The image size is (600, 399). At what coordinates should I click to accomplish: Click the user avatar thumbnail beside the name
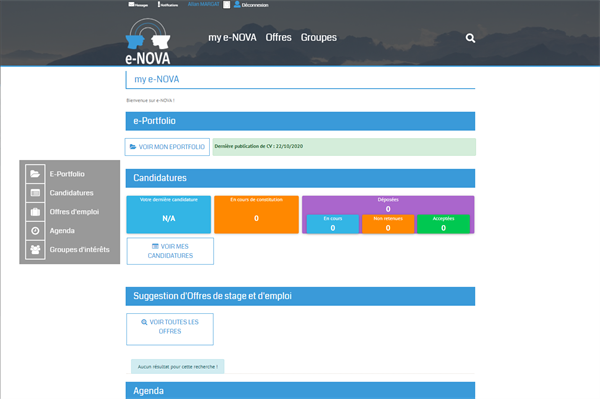[x=227, y=5]
